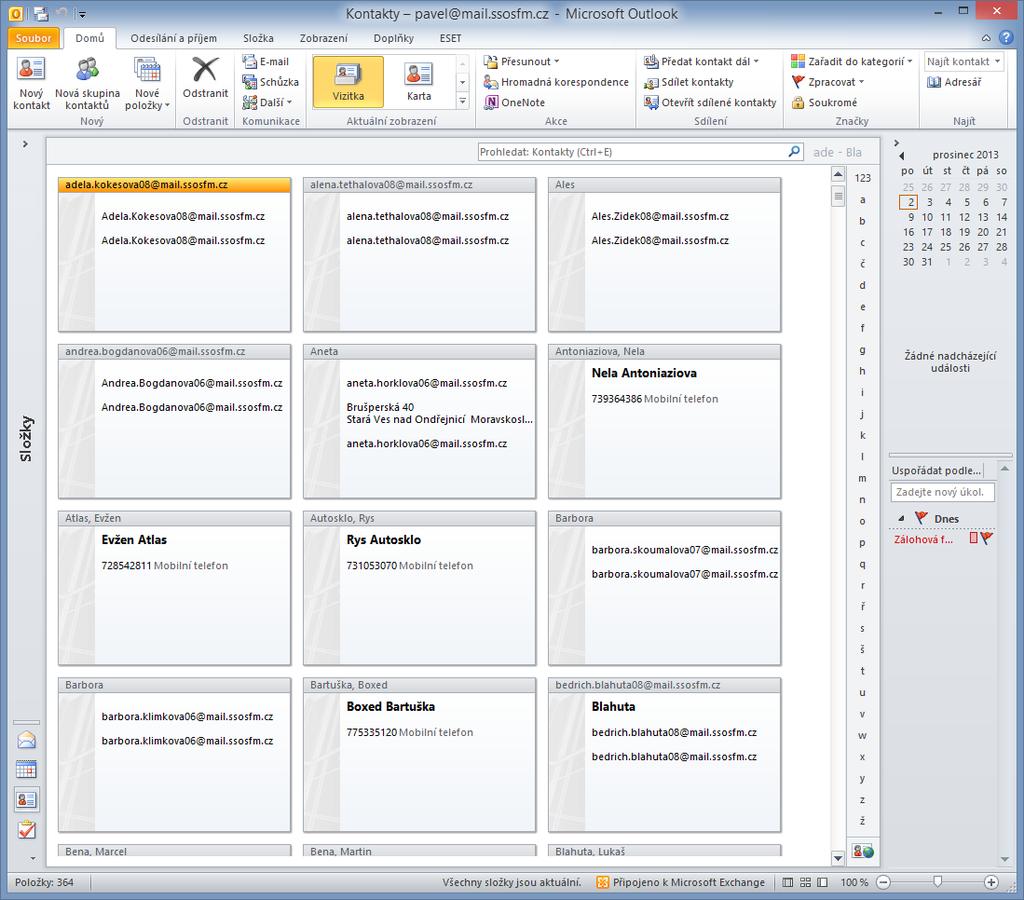Switch to Karta card view
This screenshot has width=1024, height=900.
pyautogui.click(x=419, y=82)
